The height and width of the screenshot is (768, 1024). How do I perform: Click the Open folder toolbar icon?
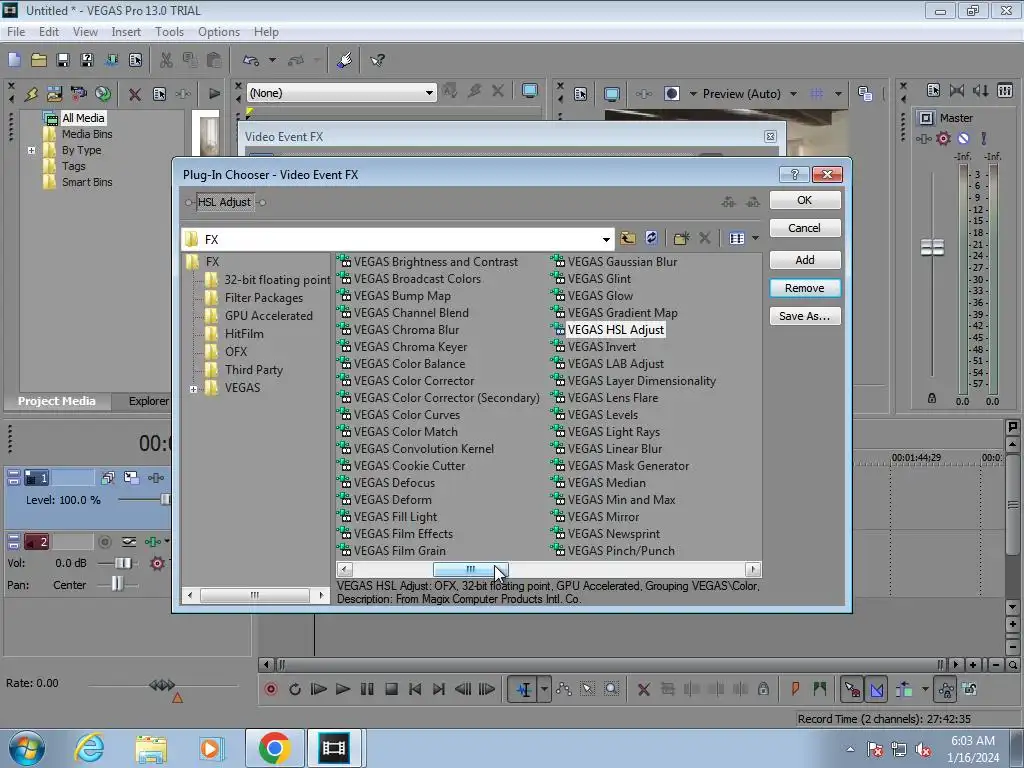click(x=39, y=61)
